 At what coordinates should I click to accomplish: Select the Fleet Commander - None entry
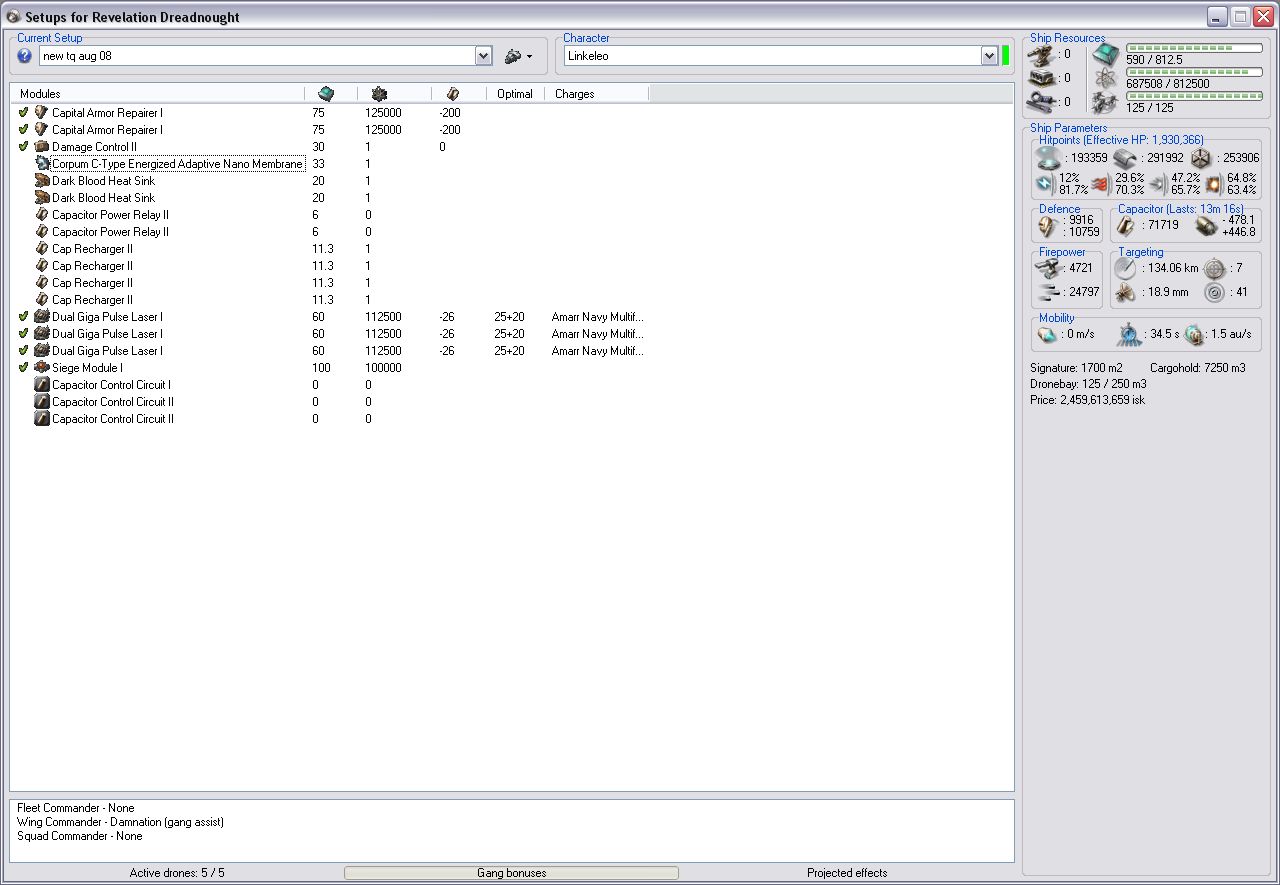click(x=76, y=808)
